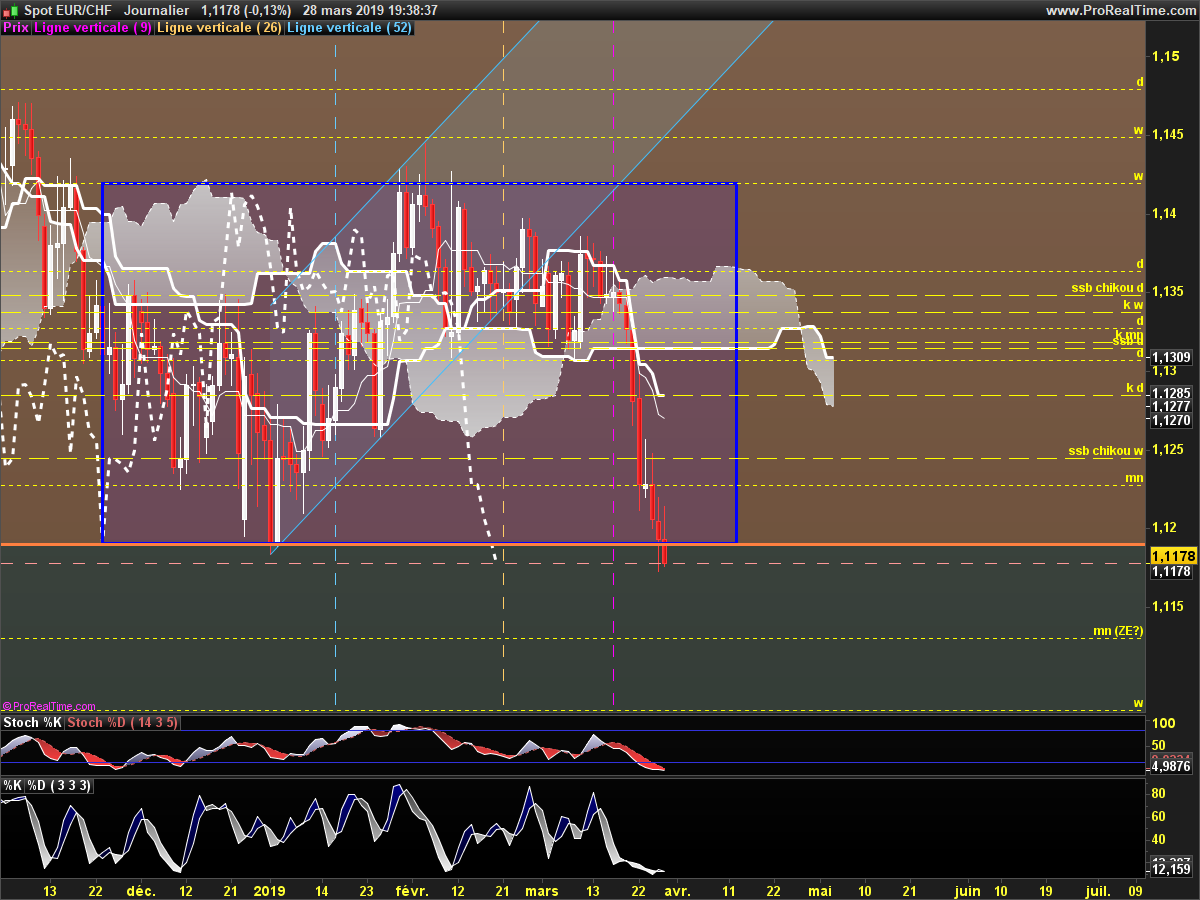The height and width of the screenshot is (900, 1200).
Task: Click the k d level label
Action: (x=1134, y=387)
